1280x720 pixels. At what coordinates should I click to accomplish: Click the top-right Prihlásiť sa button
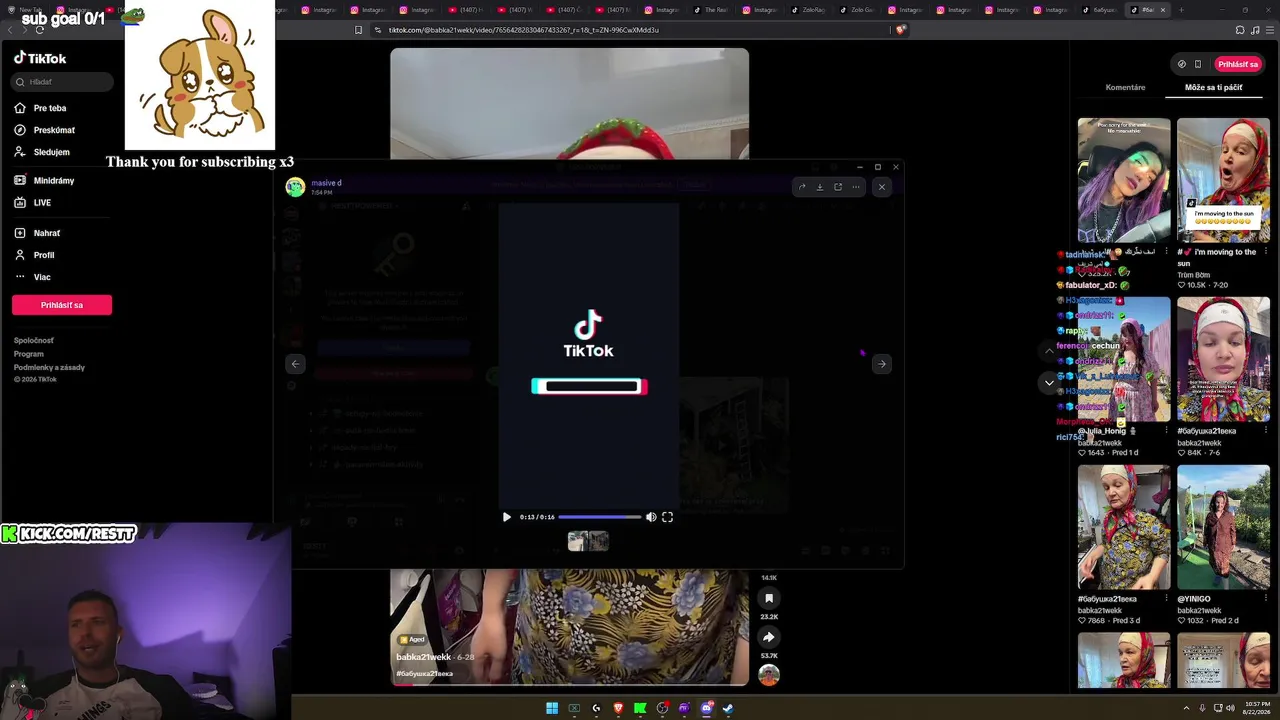[1238, 64]
